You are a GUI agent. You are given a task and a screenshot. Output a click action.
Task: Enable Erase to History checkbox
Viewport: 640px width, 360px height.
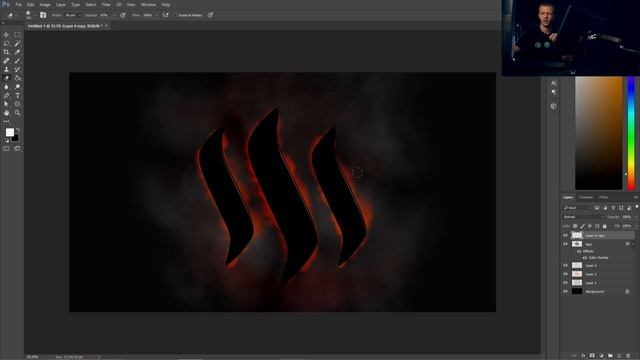point(176,15)
